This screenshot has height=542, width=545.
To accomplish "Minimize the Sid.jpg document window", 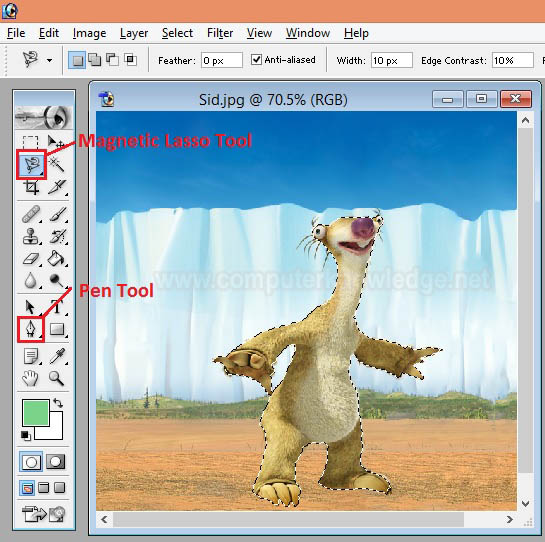I will click(x=447, y=99).
